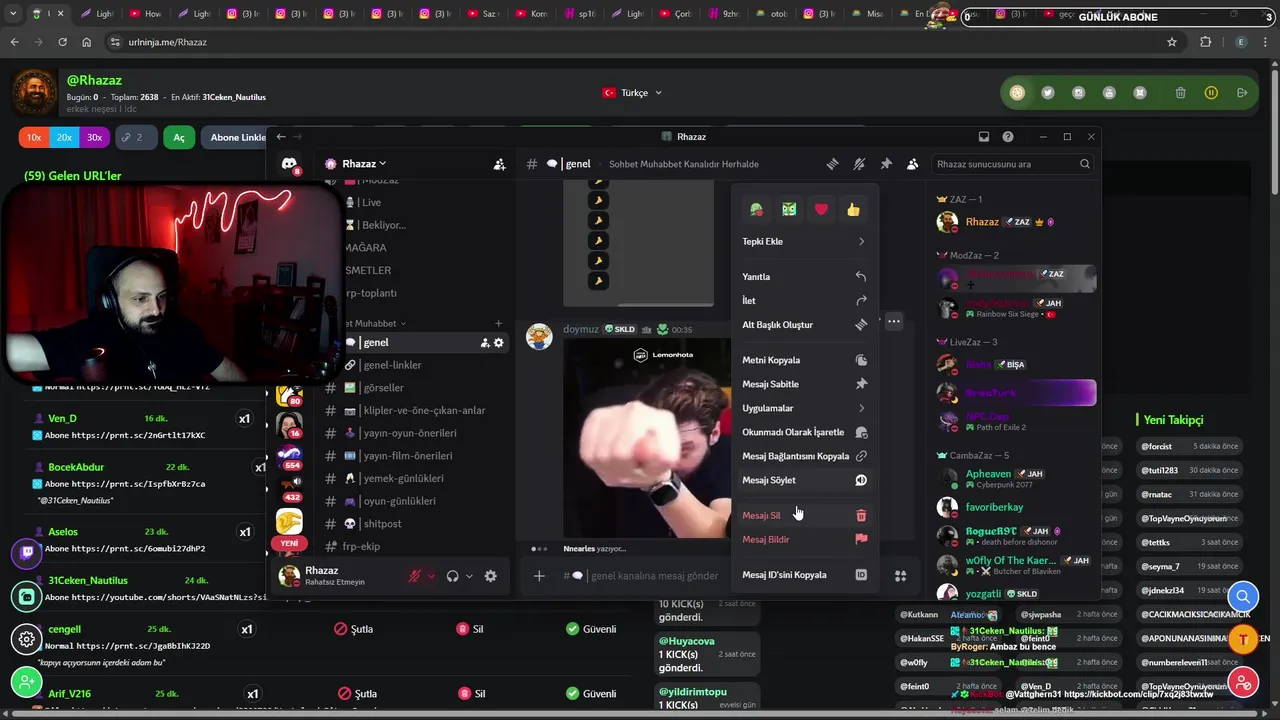Click the invite people icon beside Rhazaz server name

pos(499,164)
